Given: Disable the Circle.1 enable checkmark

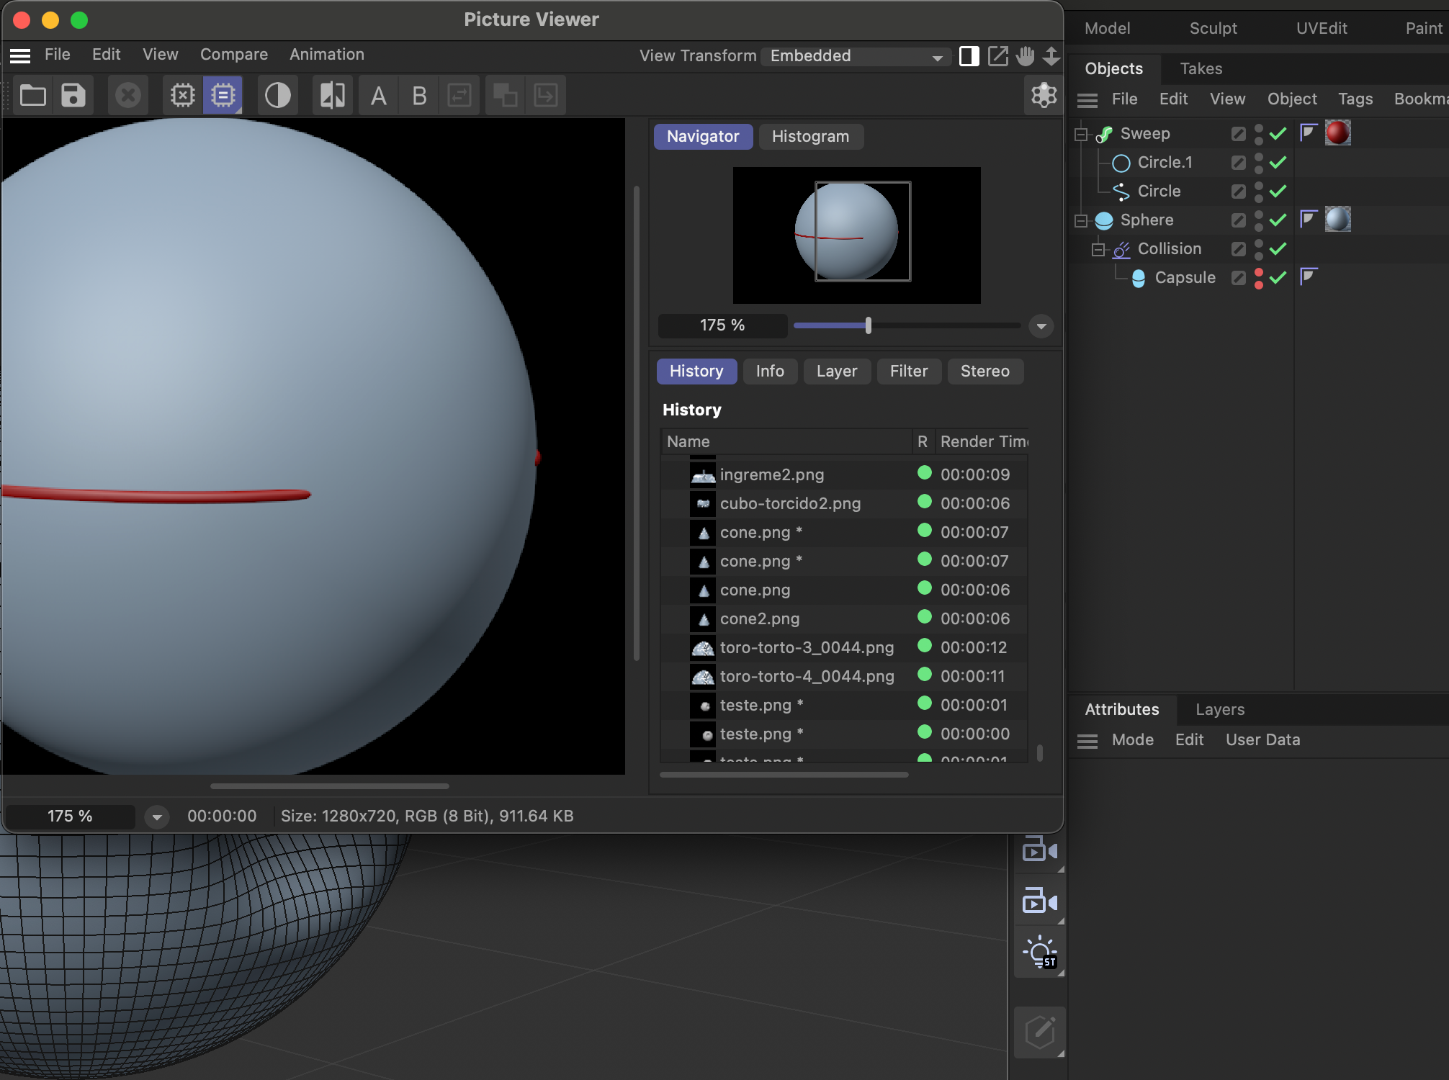Looking at the screenshot, I should pyautogui.click(x=1277, y=162).
